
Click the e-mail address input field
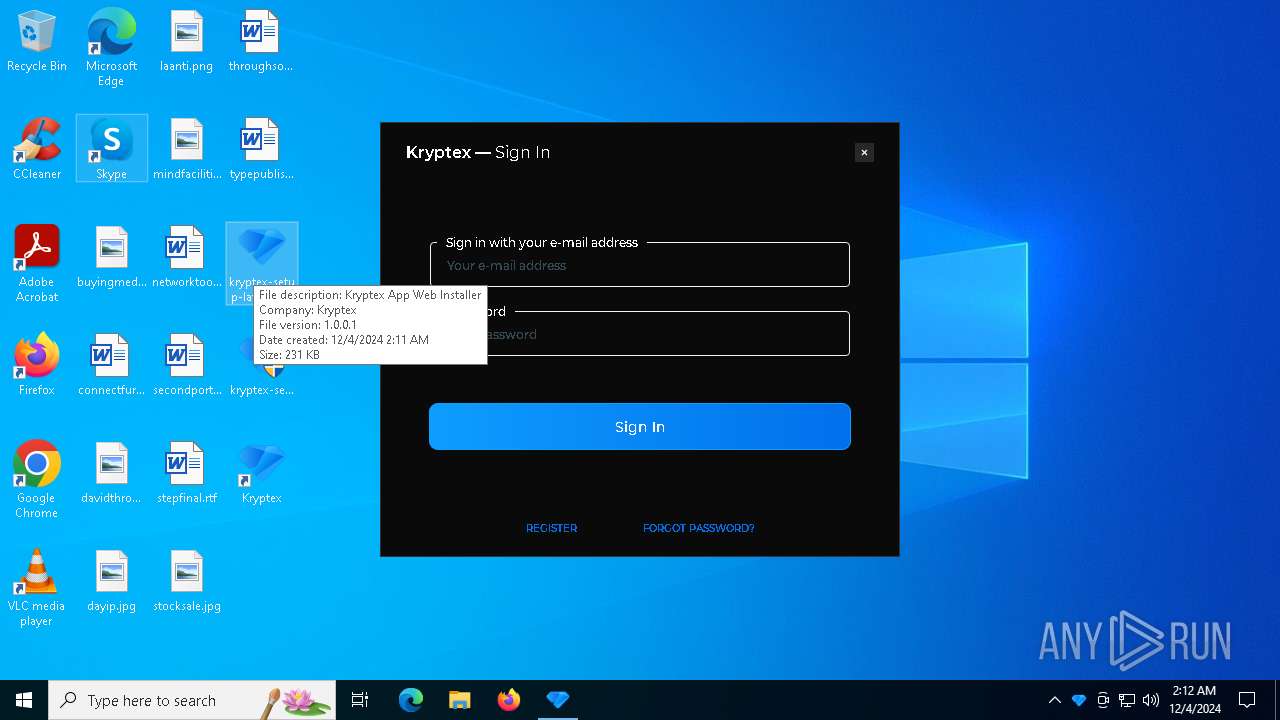[640, 265]
